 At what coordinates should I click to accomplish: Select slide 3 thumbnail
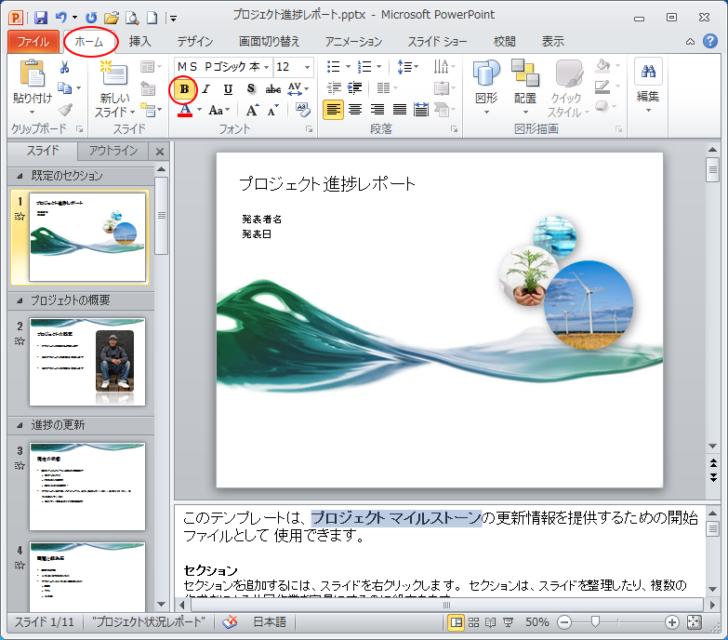(x=87, y=486)
